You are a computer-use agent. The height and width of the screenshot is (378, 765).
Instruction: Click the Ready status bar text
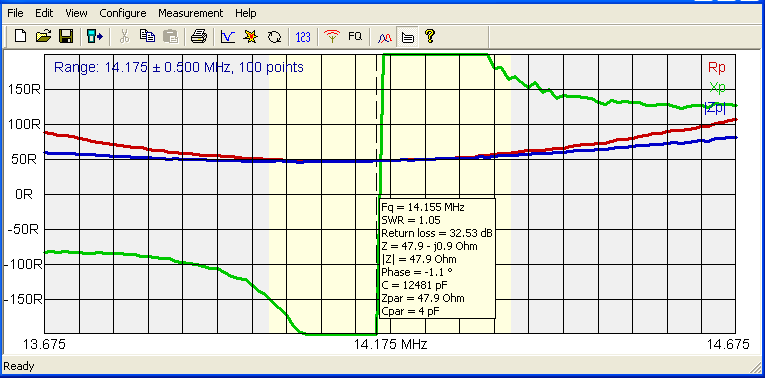point(18,366)
